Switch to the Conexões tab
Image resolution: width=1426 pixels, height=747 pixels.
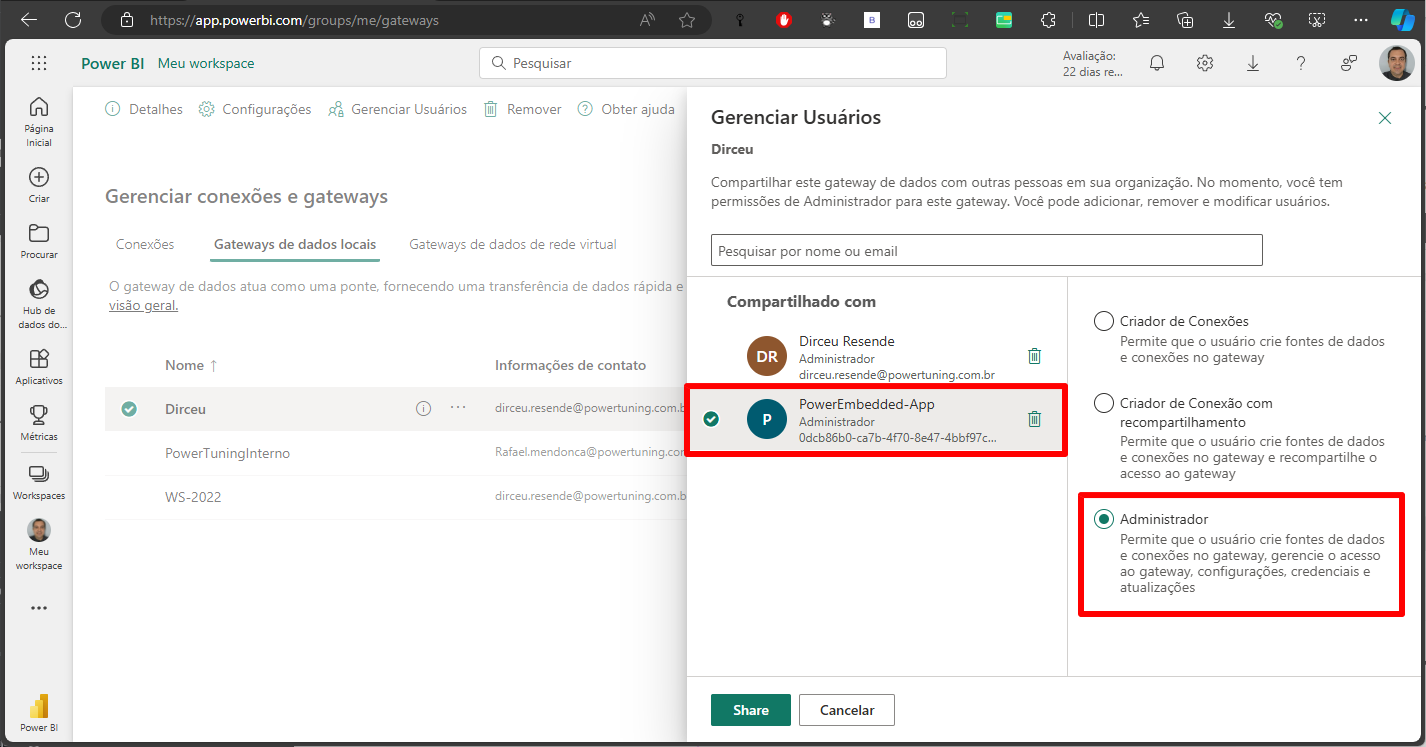click(x=145, y=244)
